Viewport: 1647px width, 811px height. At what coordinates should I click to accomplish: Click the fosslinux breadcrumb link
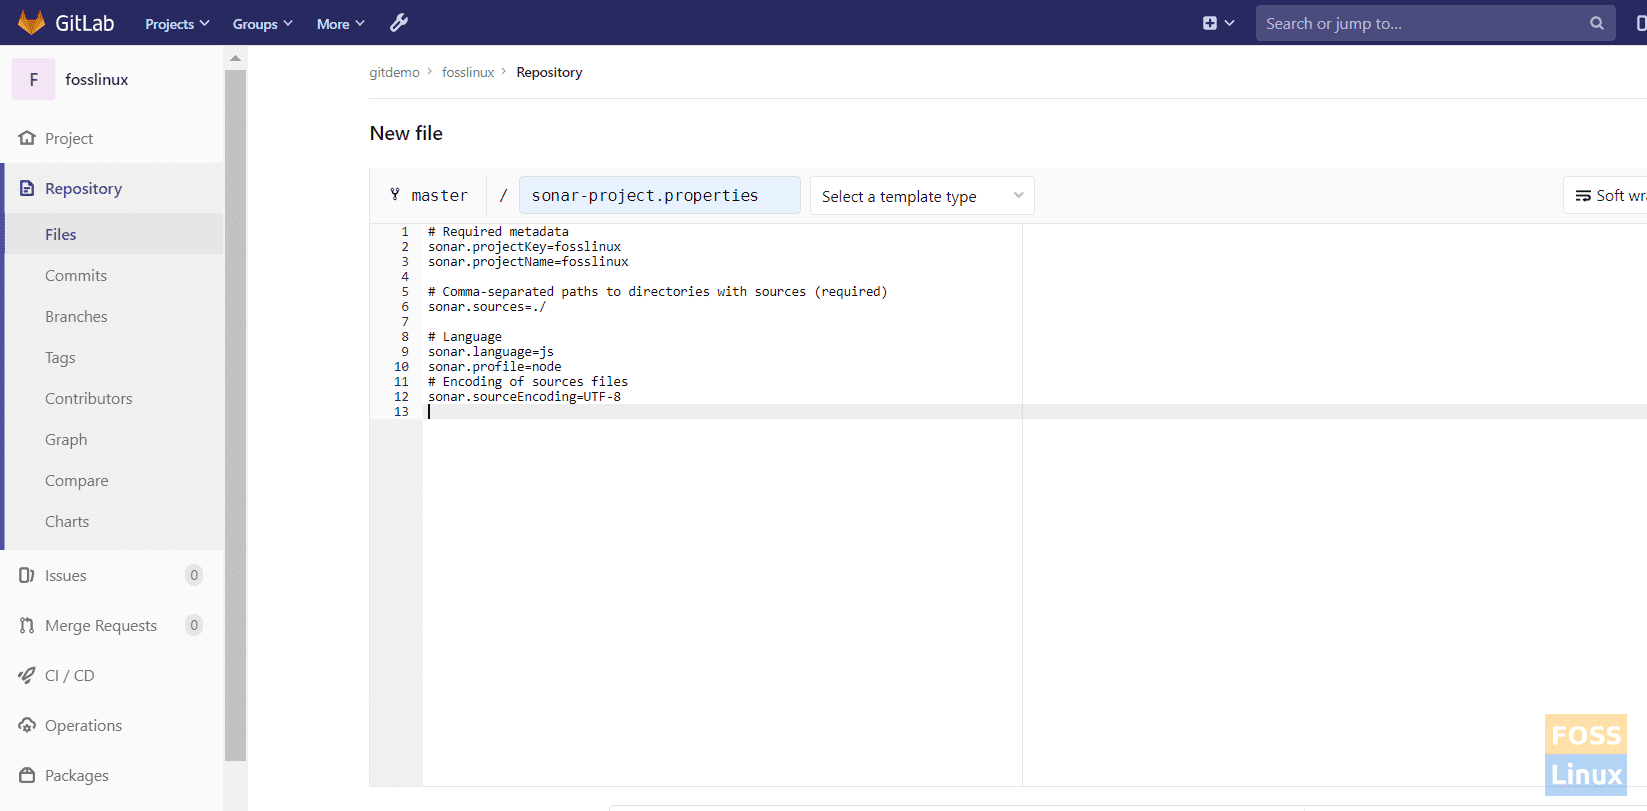468,72
